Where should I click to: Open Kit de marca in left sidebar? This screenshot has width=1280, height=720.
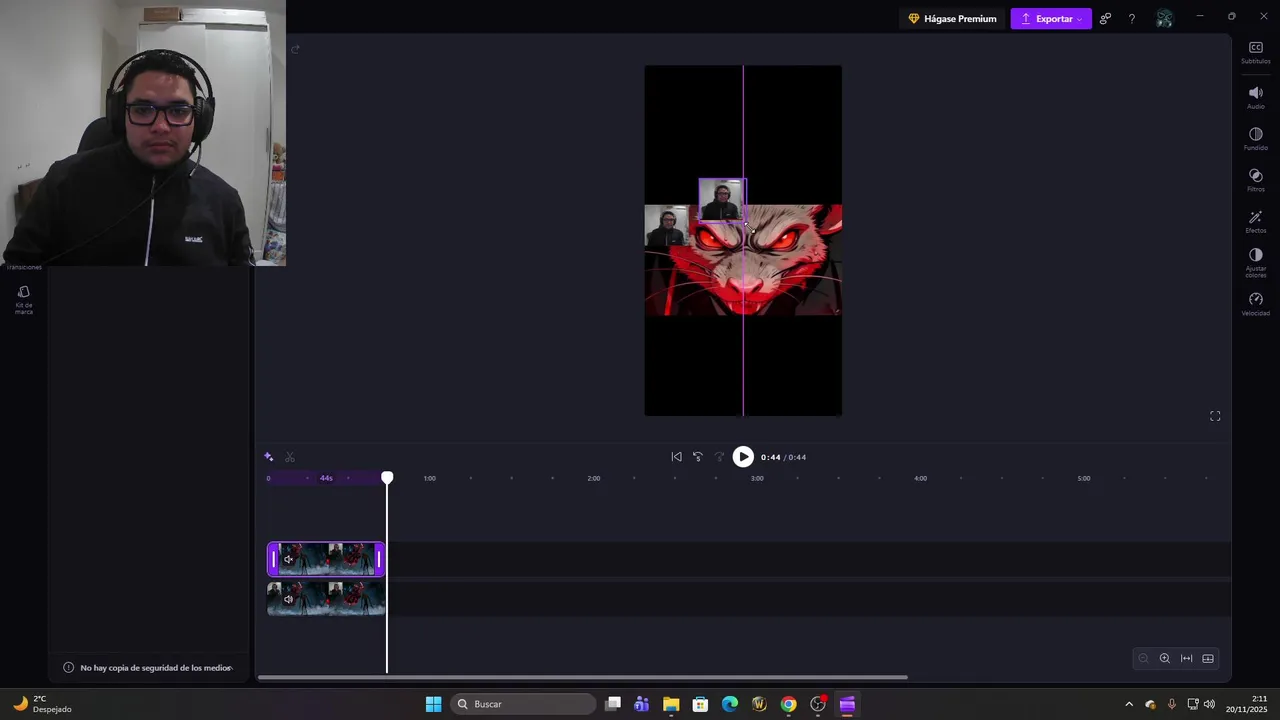click(x=24, y=300)
